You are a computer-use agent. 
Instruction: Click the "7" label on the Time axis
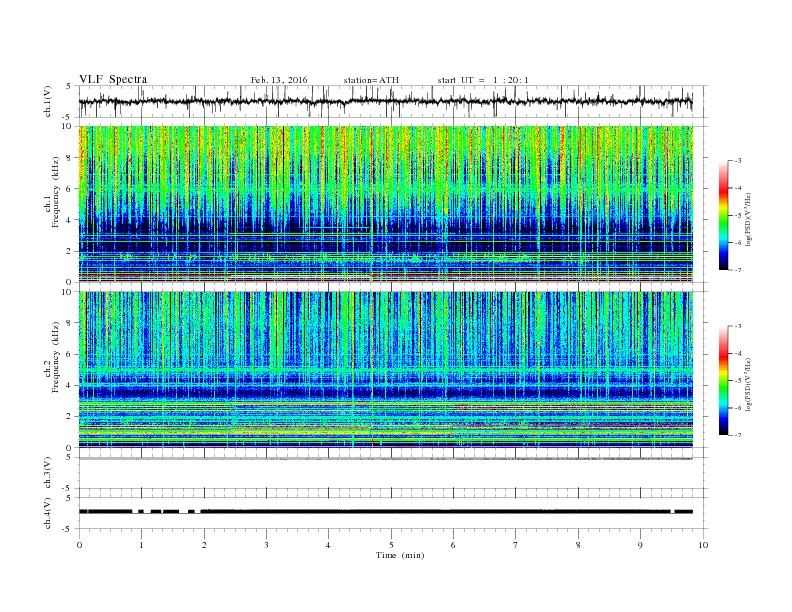(x=516, y=545)
